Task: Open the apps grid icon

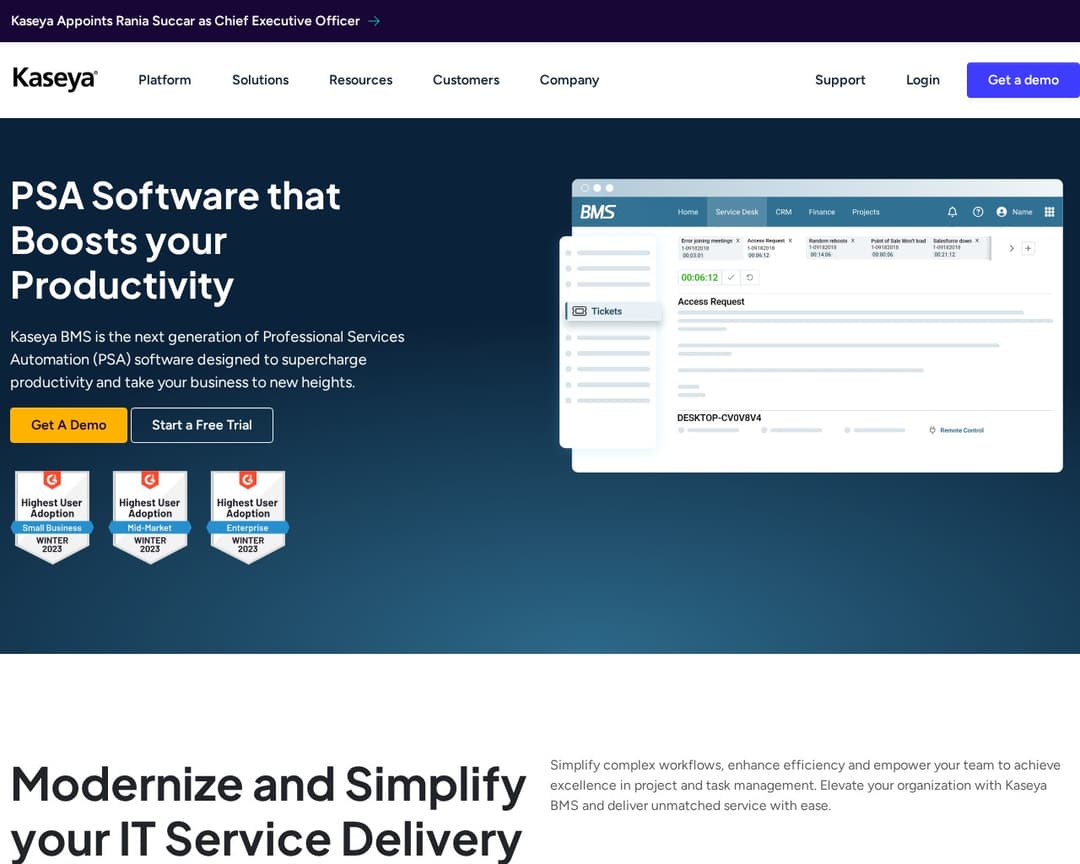Action: [1050, 212]
